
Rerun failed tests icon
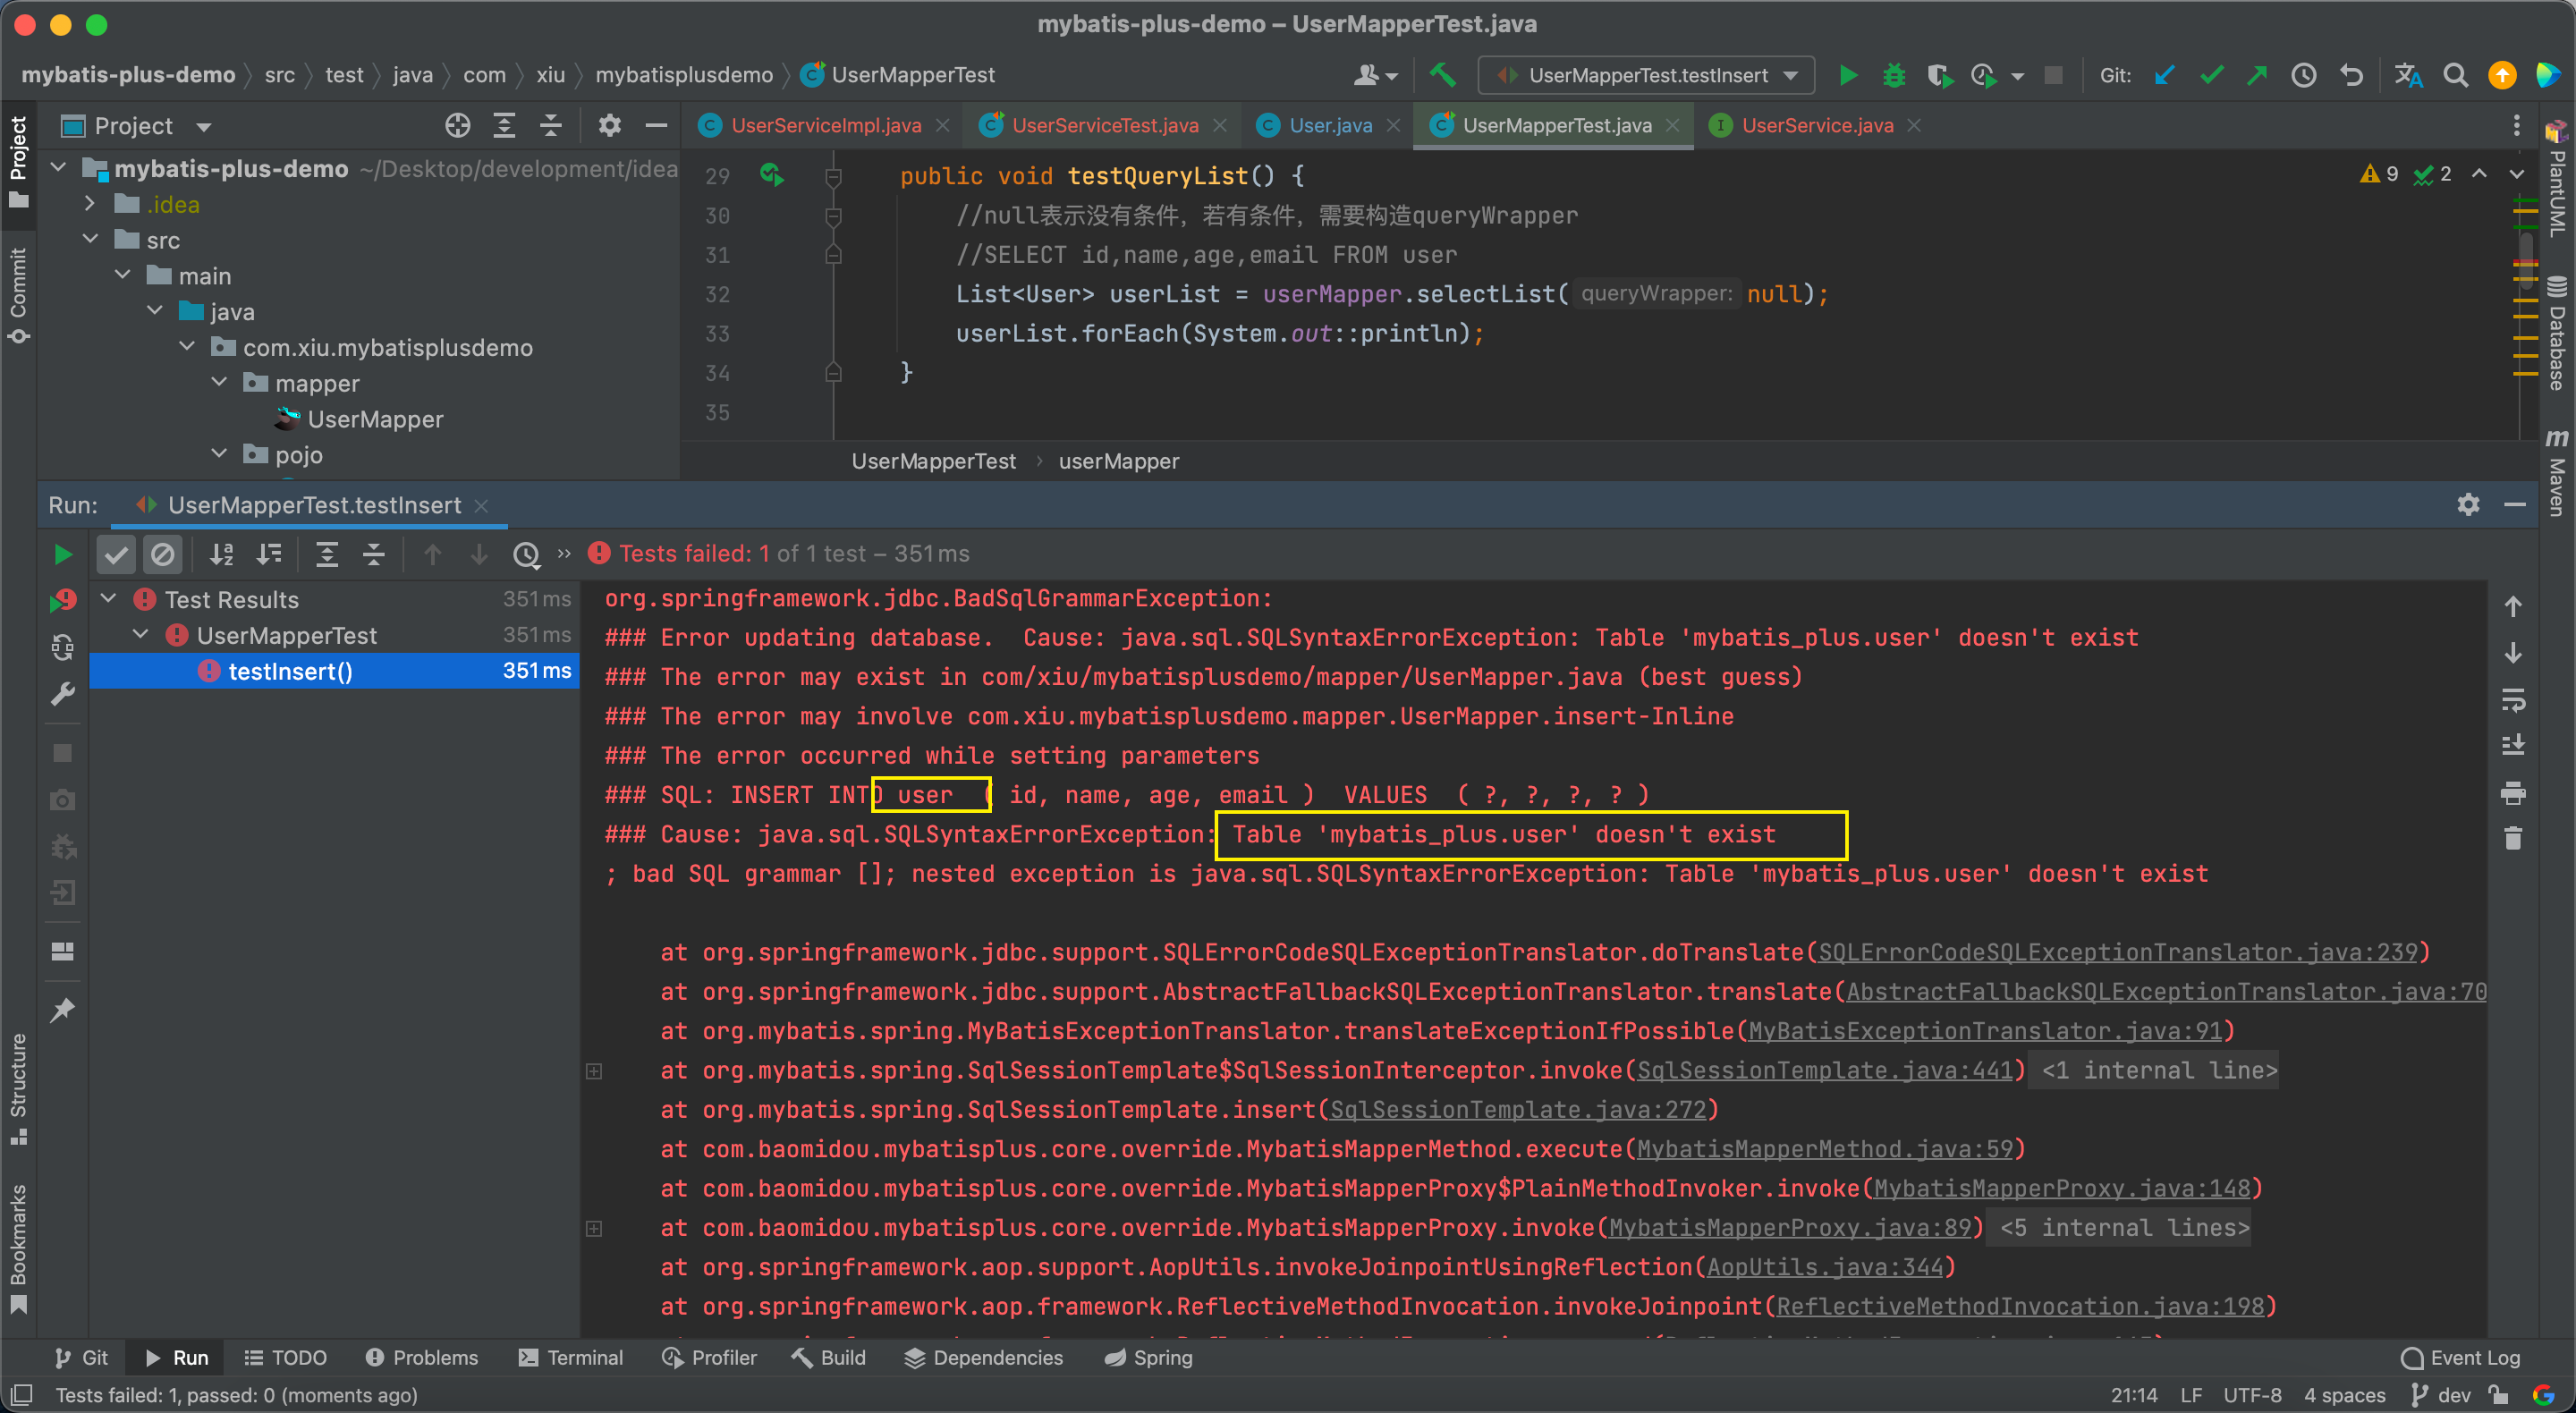(x=62, y=601)
